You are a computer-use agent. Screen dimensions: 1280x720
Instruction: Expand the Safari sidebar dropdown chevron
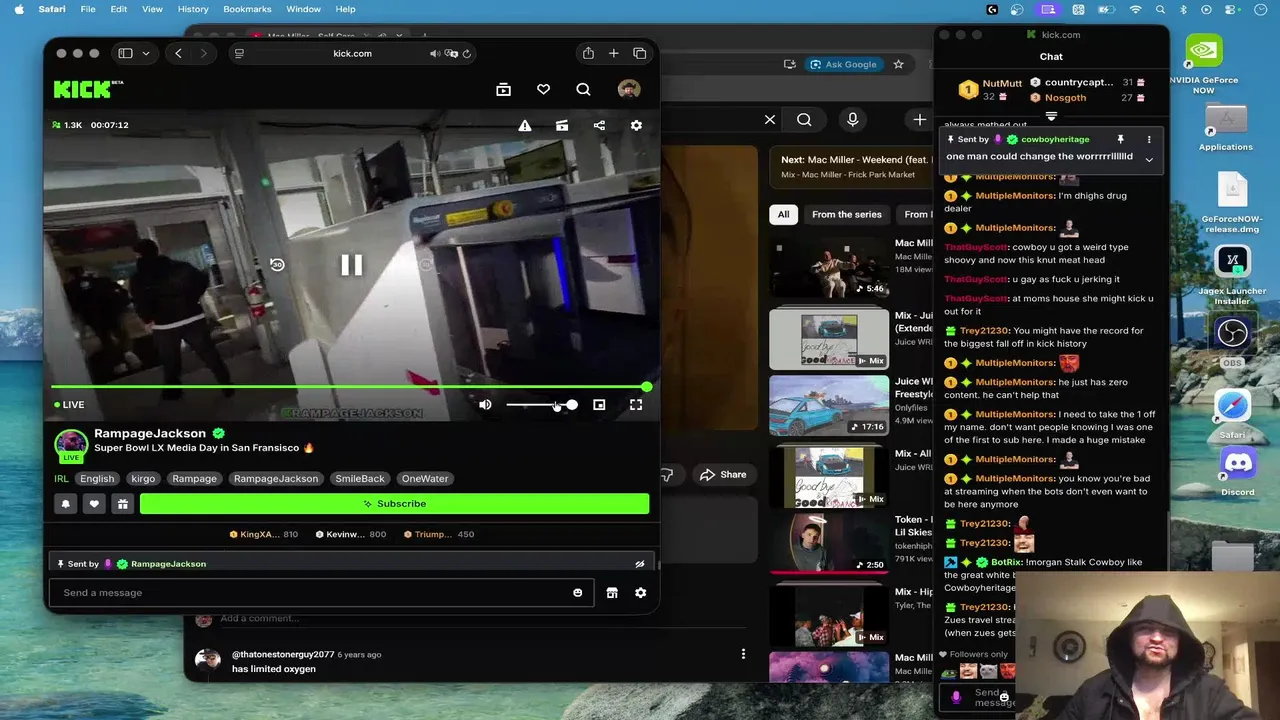[146, 53]
